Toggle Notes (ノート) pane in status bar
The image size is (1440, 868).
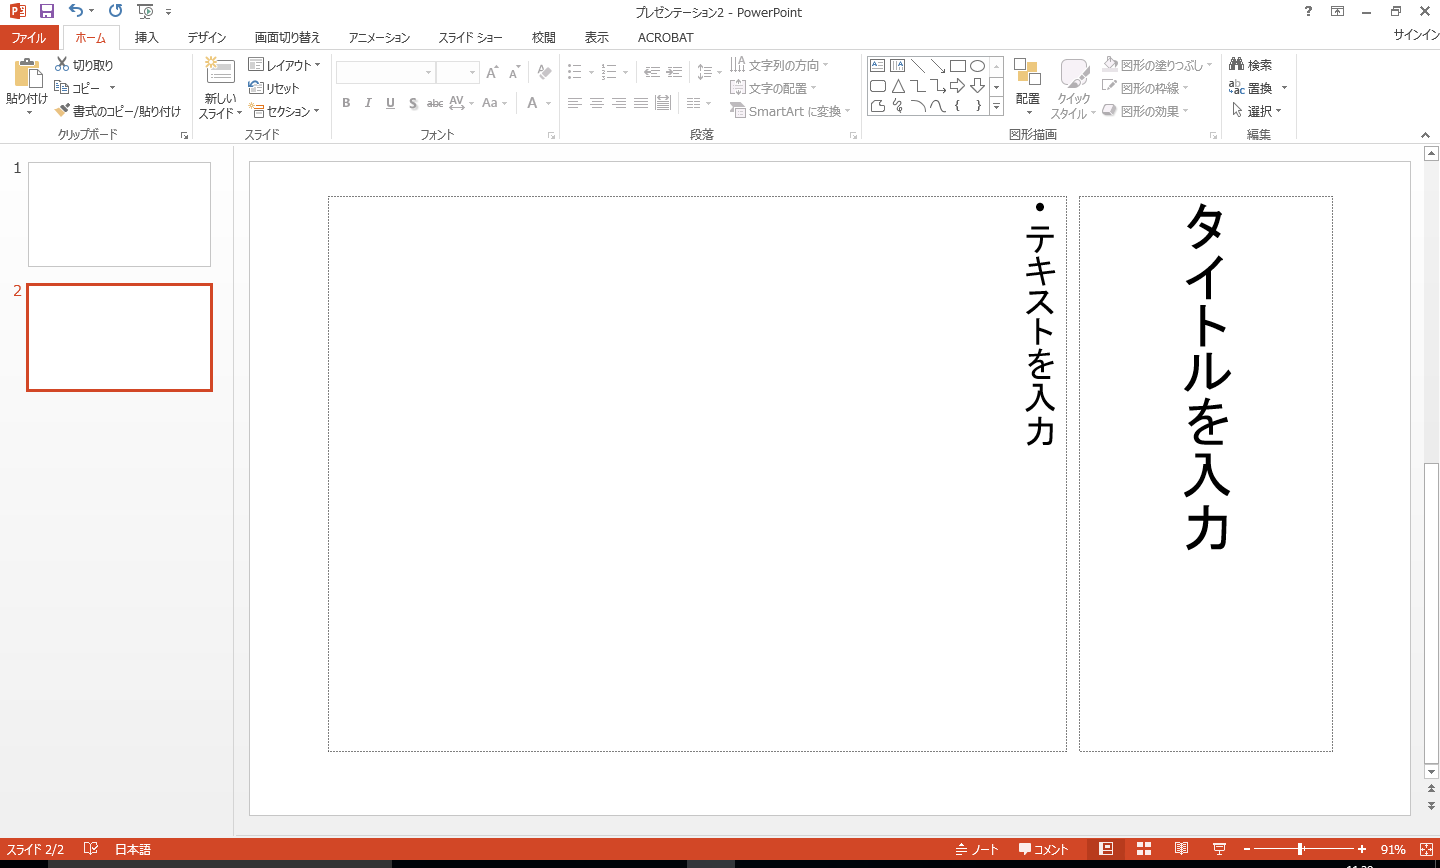coord(977,849)
